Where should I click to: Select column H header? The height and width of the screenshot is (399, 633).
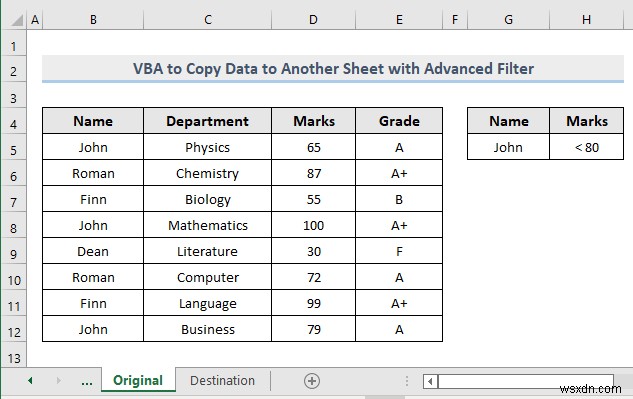click(586, 20)
